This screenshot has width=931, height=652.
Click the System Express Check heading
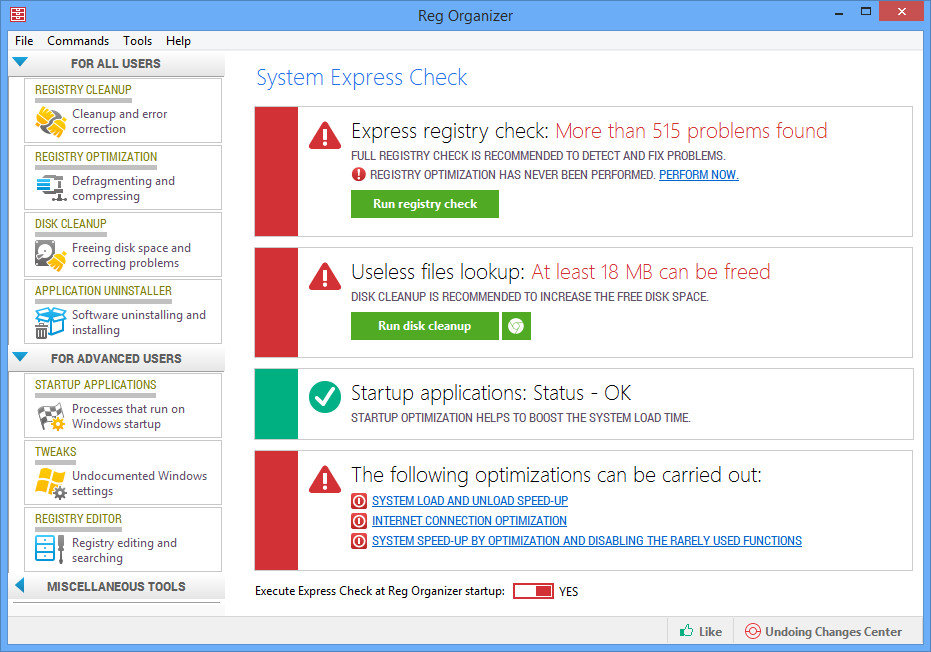[362, 78]
